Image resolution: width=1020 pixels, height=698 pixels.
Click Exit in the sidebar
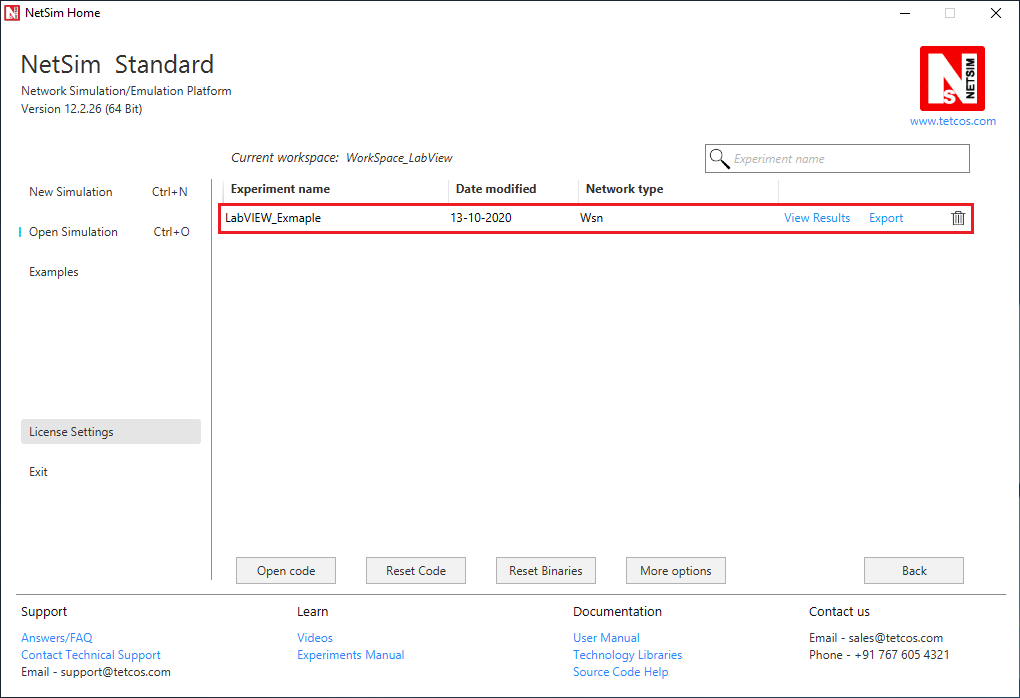(38, 471)
